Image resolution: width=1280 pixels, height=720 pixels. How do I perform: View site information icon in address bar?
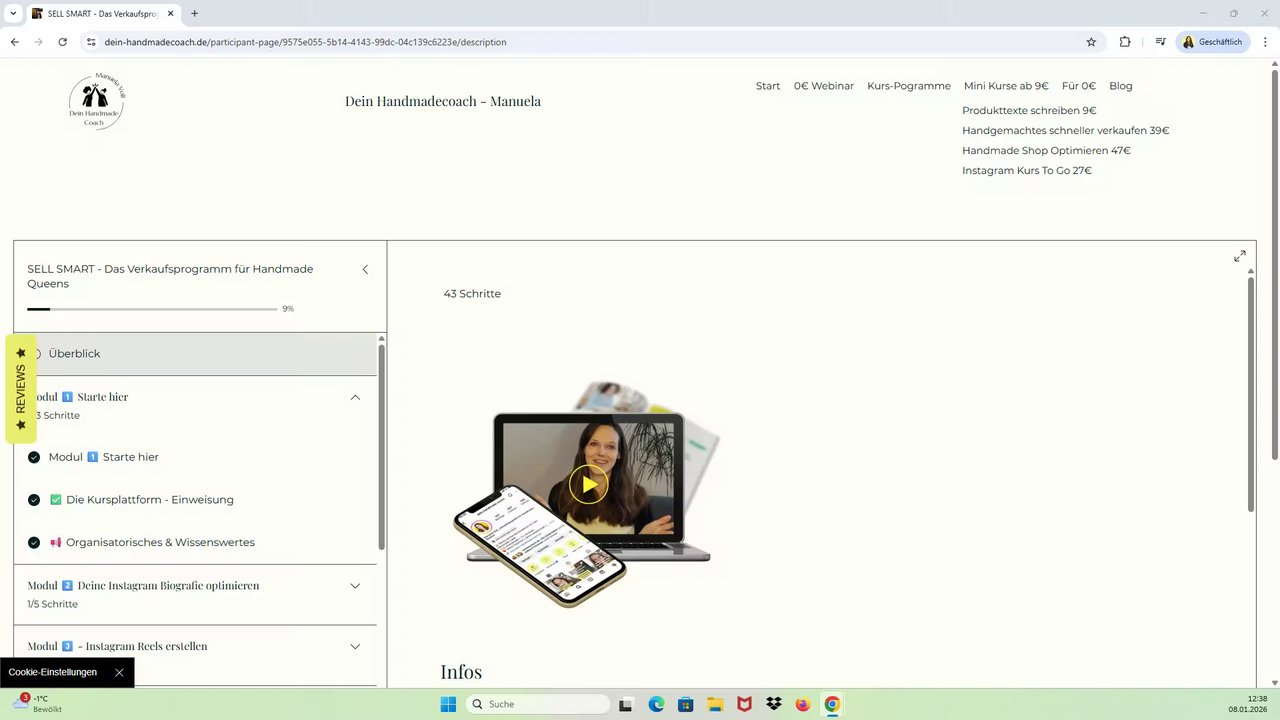tap(91, 42)
